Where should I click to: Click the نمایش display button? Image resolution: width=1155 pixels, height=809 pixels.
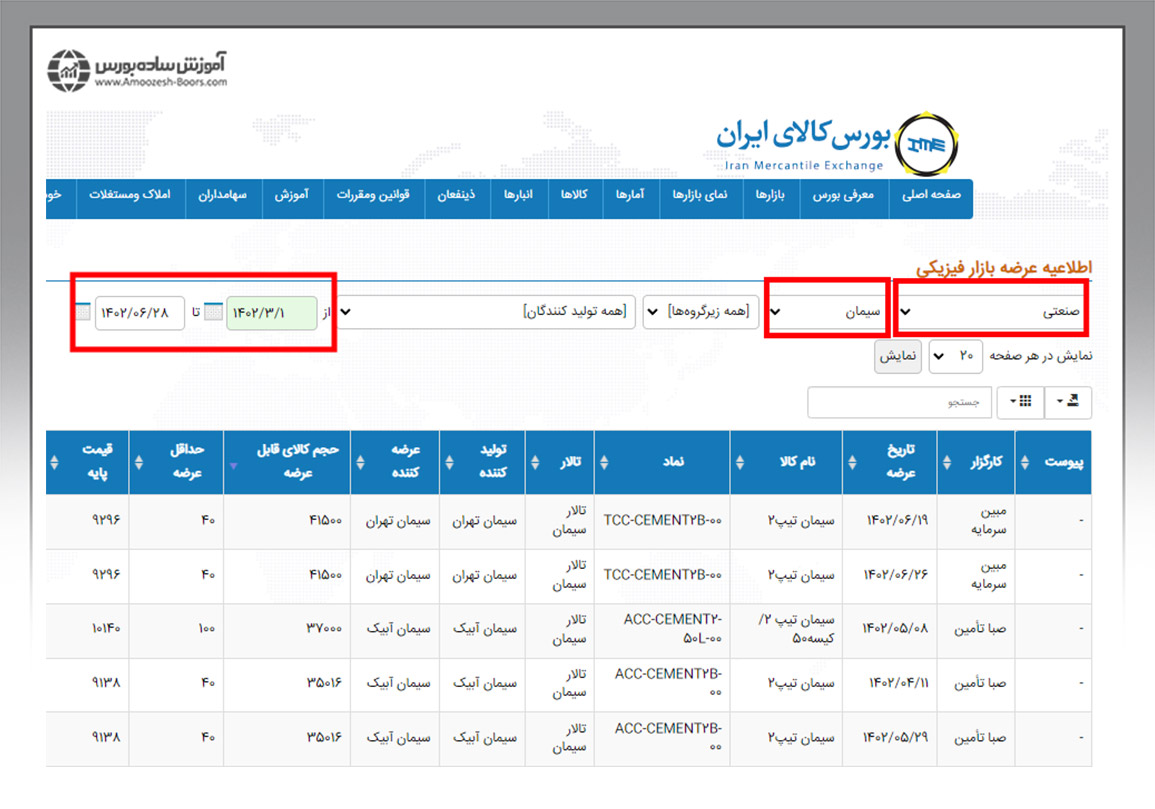click(898, 356)
